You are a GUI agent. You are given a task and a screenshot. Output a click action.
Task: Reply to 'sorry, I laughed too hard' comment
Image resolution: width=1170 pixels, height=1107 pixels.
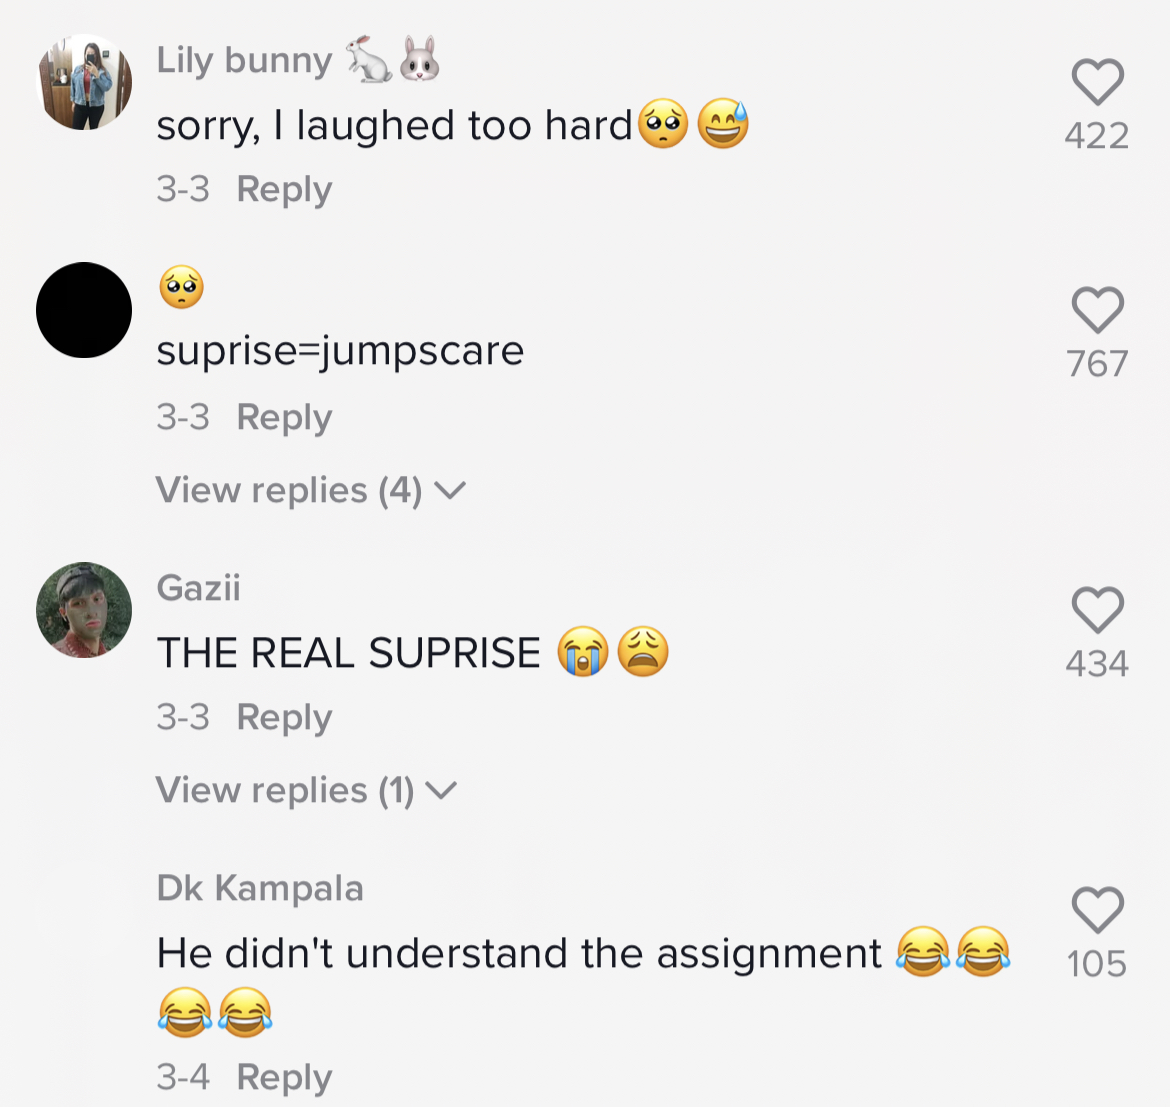coord(284,189)
